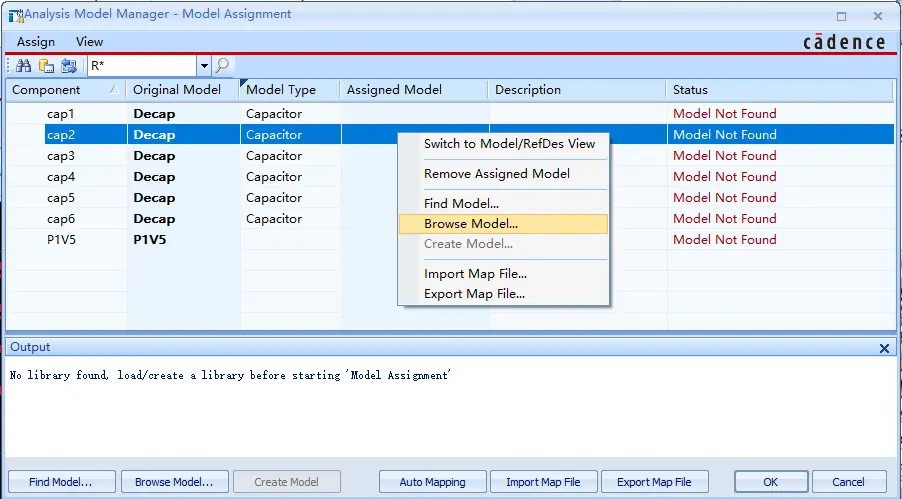
Task: Open the Assign menu
Action: (36, 41)
